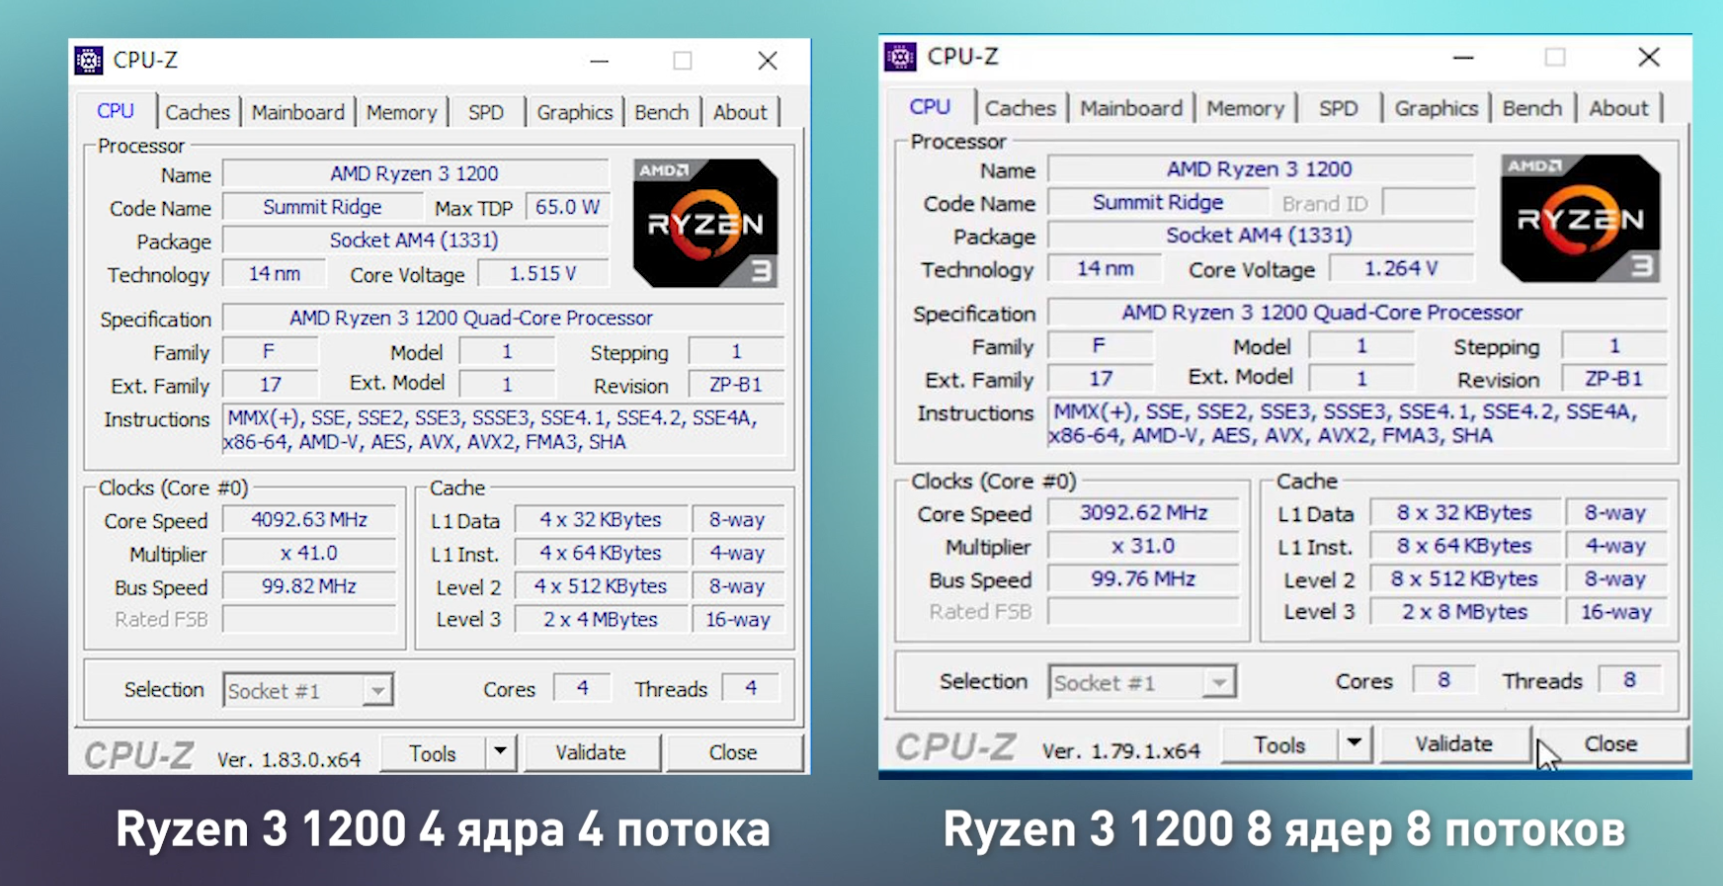Open Socket #1 selection dropdown in left window
The image size is (1723, 886).
pos(308,690)
